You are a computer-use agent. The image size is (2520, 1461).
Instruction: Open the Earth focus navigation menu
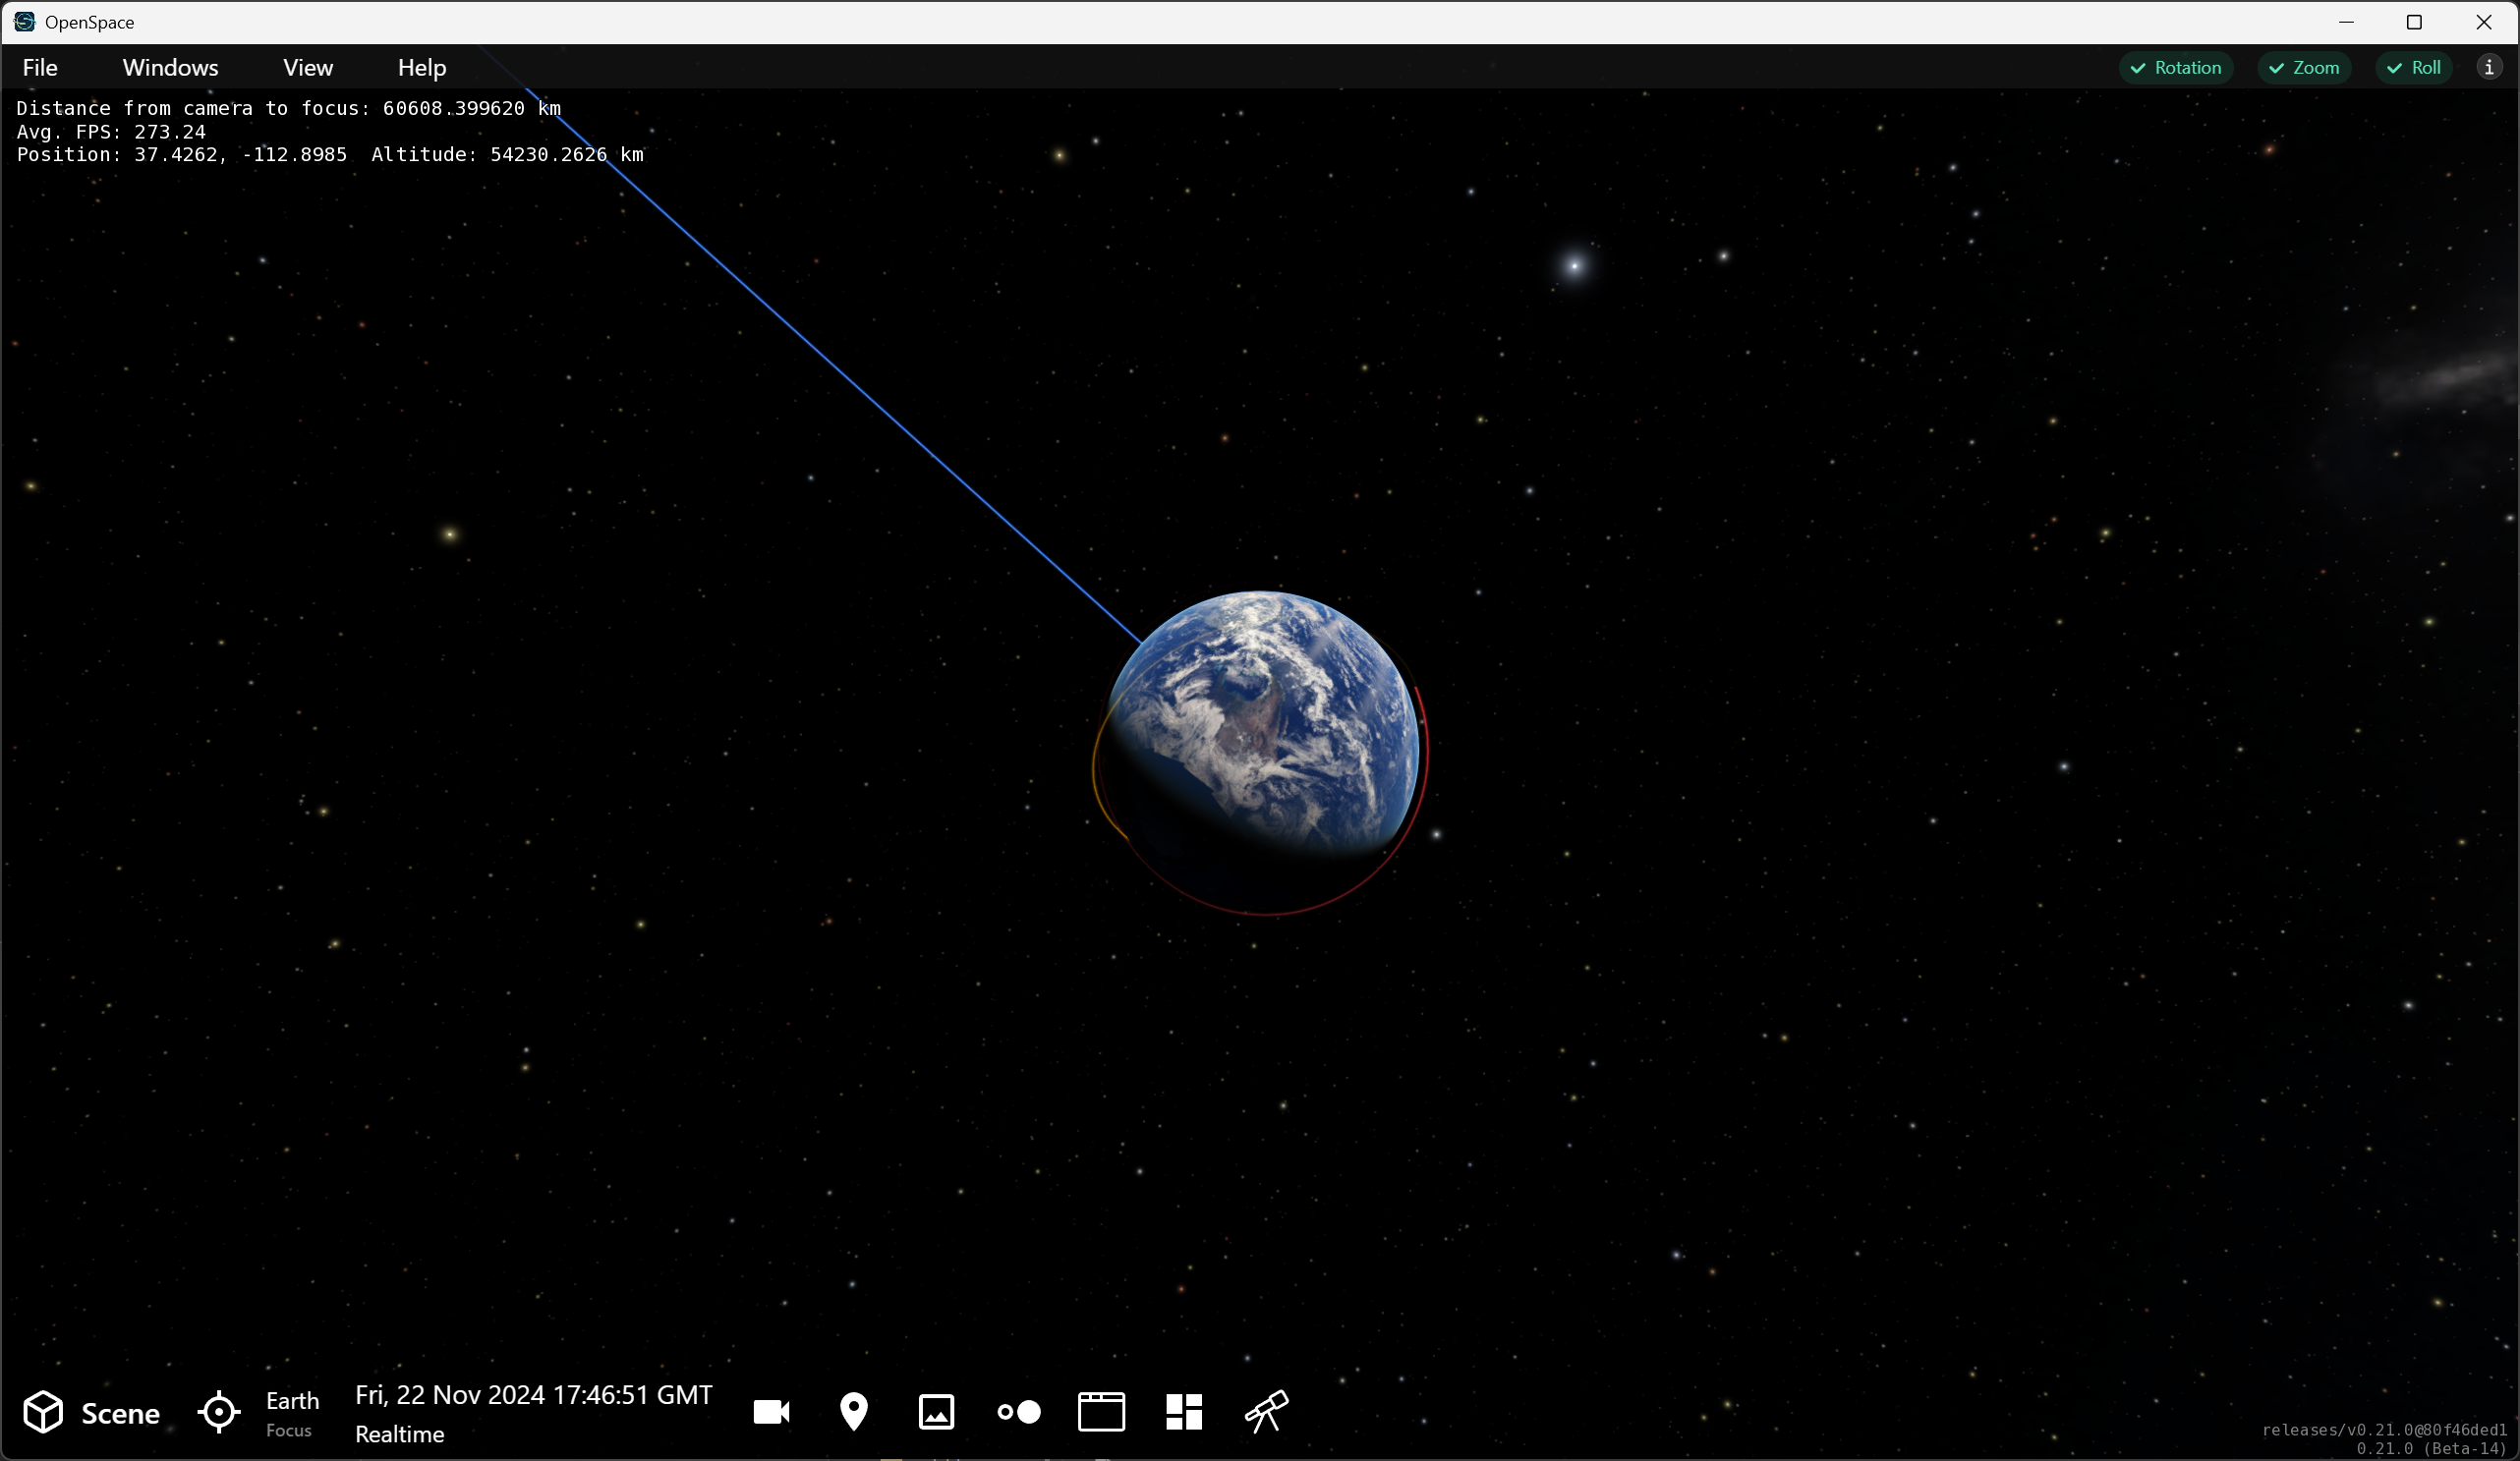pyautogui.click(x=259, y=1412)
